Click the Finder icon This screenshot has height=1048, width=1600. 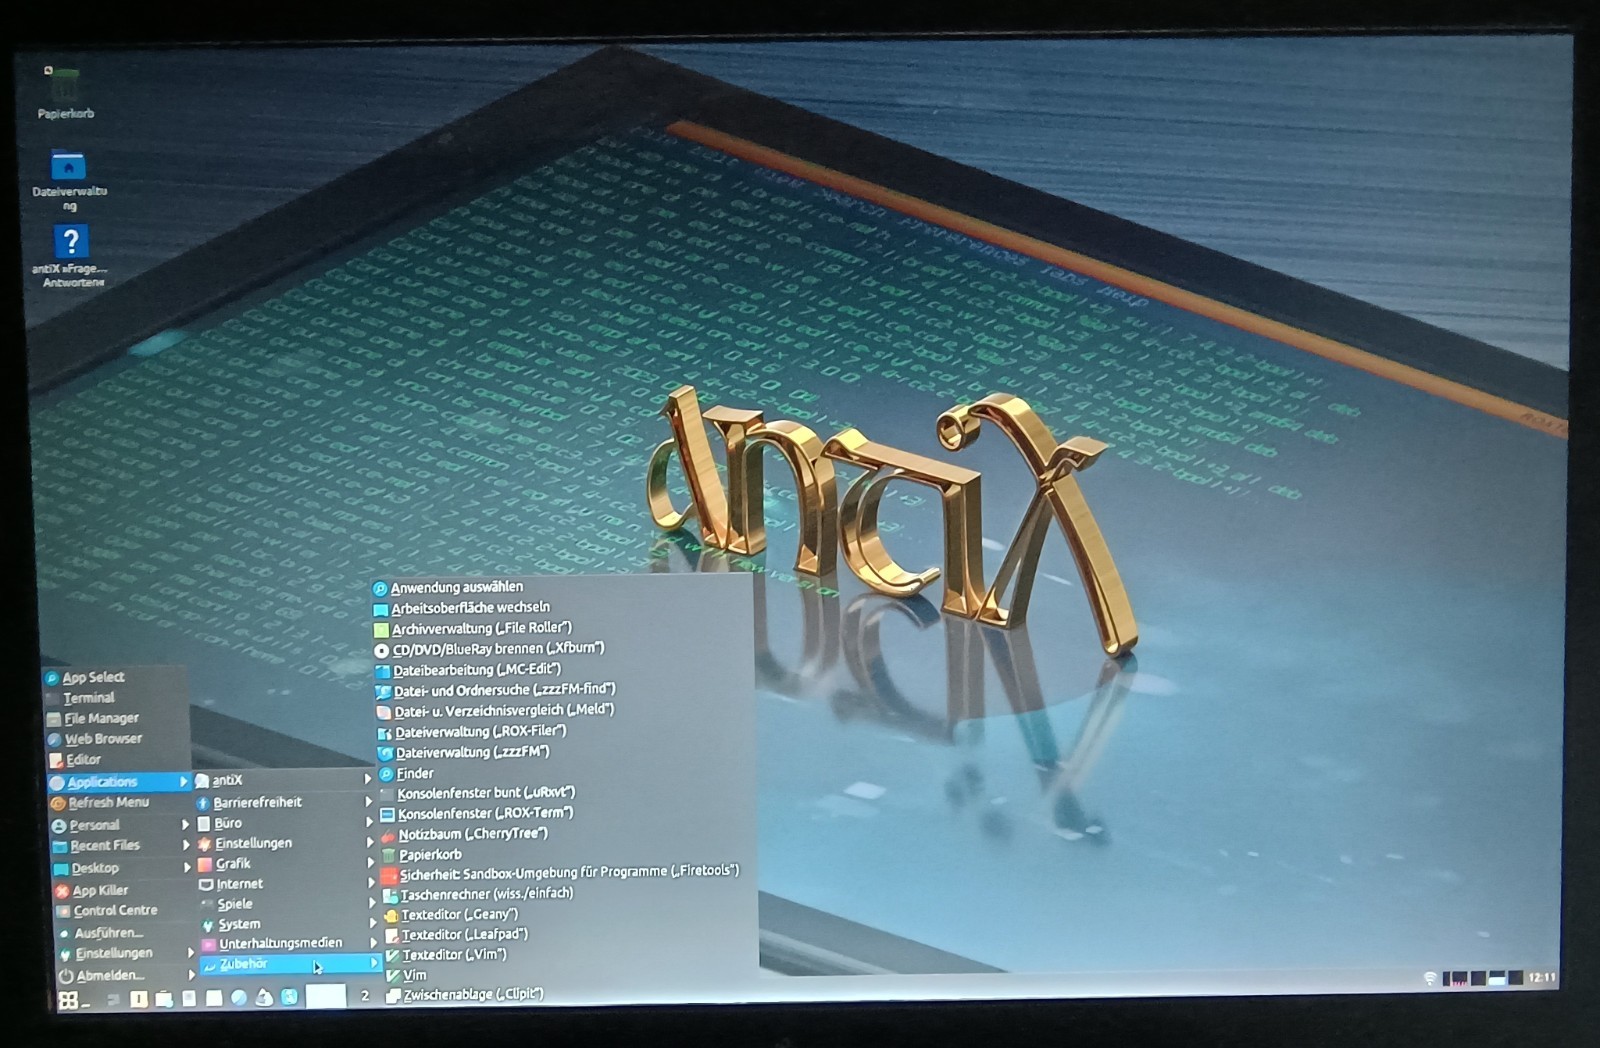[386, 774]
